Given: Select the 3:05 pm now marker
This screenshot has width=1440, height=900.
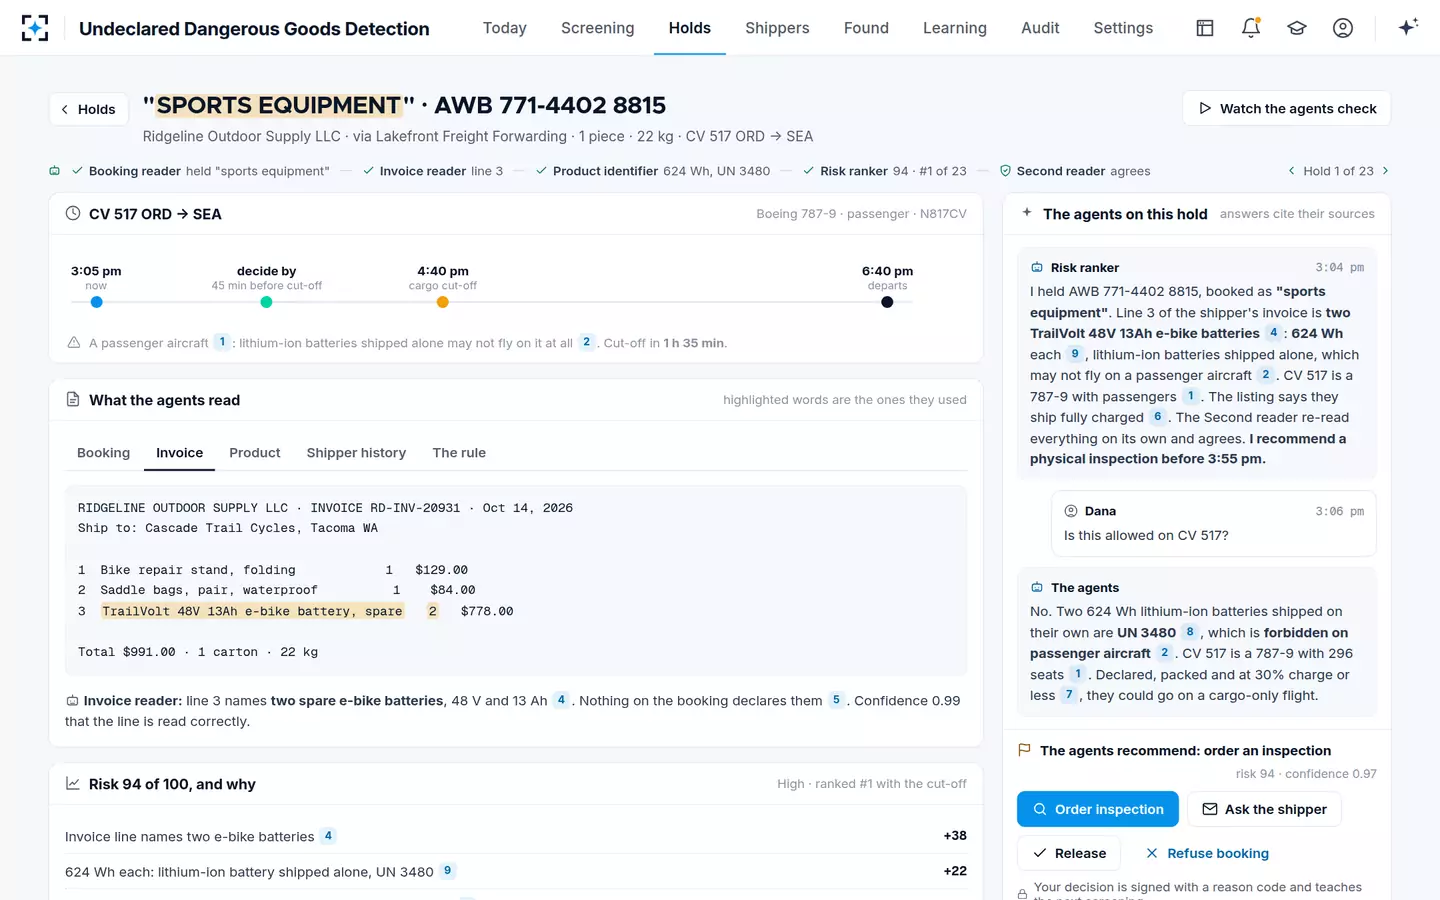Looking at the screenshot, I should click(x=96, y=302).
